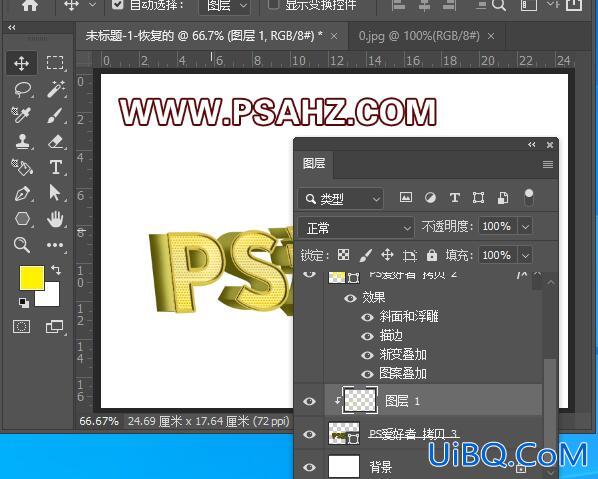This screenshot has width=598, height=479.
Task: Select the Move tool
Action: 21,63
